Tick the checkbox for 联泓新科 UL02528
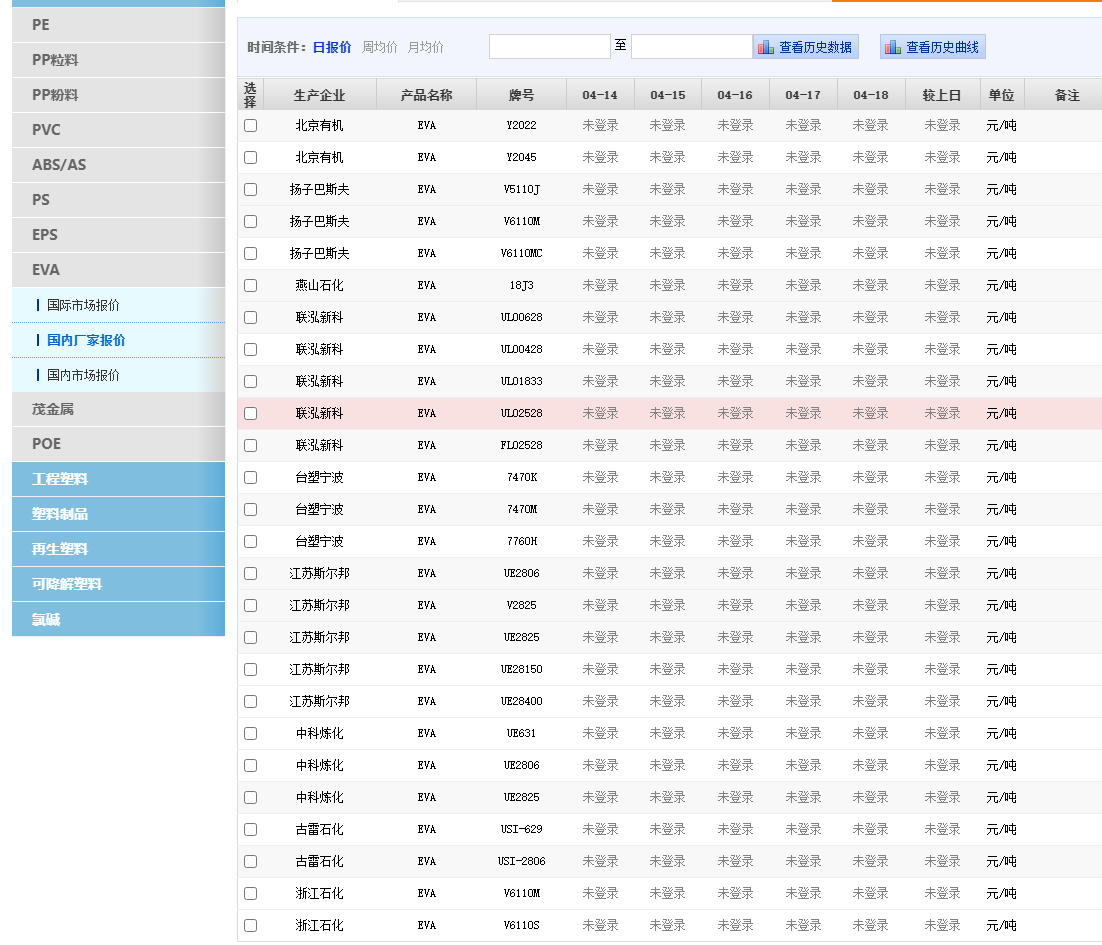 coord(250,413)
